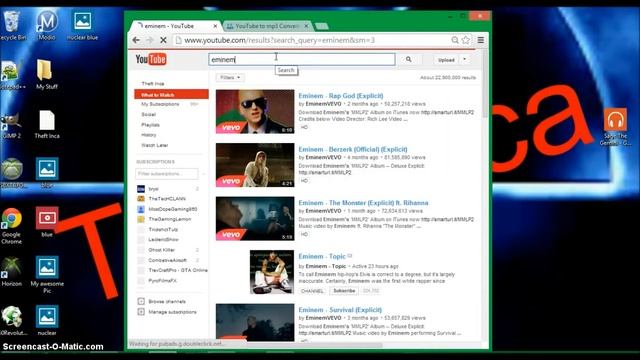Open the PyroFilmsFX subscription
This screenshot has height=360, width=640.
click(162, 281)
